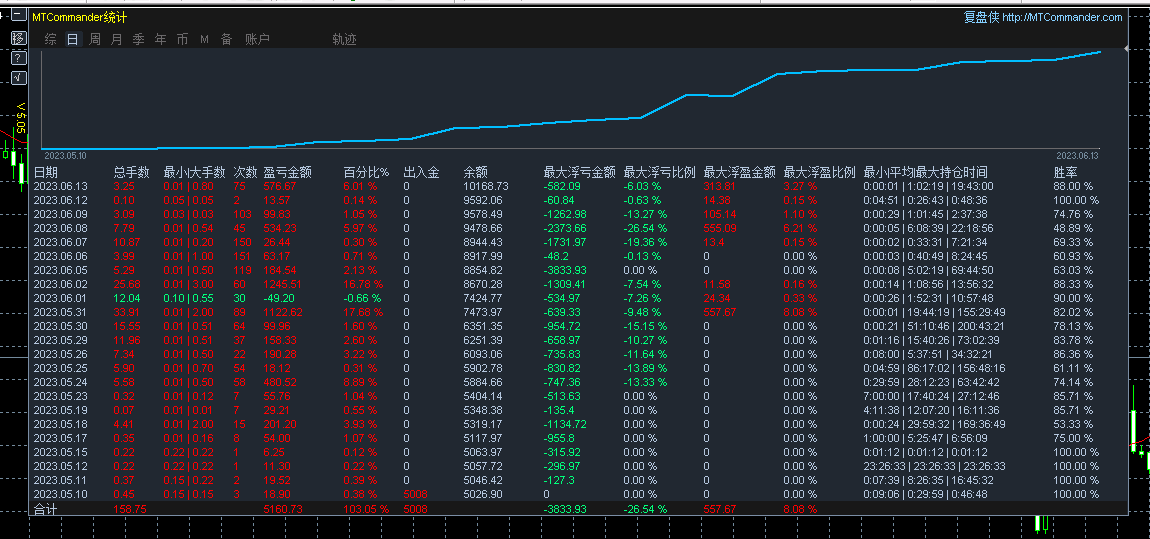The height and width of the screenshot is (539, 1150).
Task: Click the win rate 48.89 %
Action: (x=1073, y=228)
